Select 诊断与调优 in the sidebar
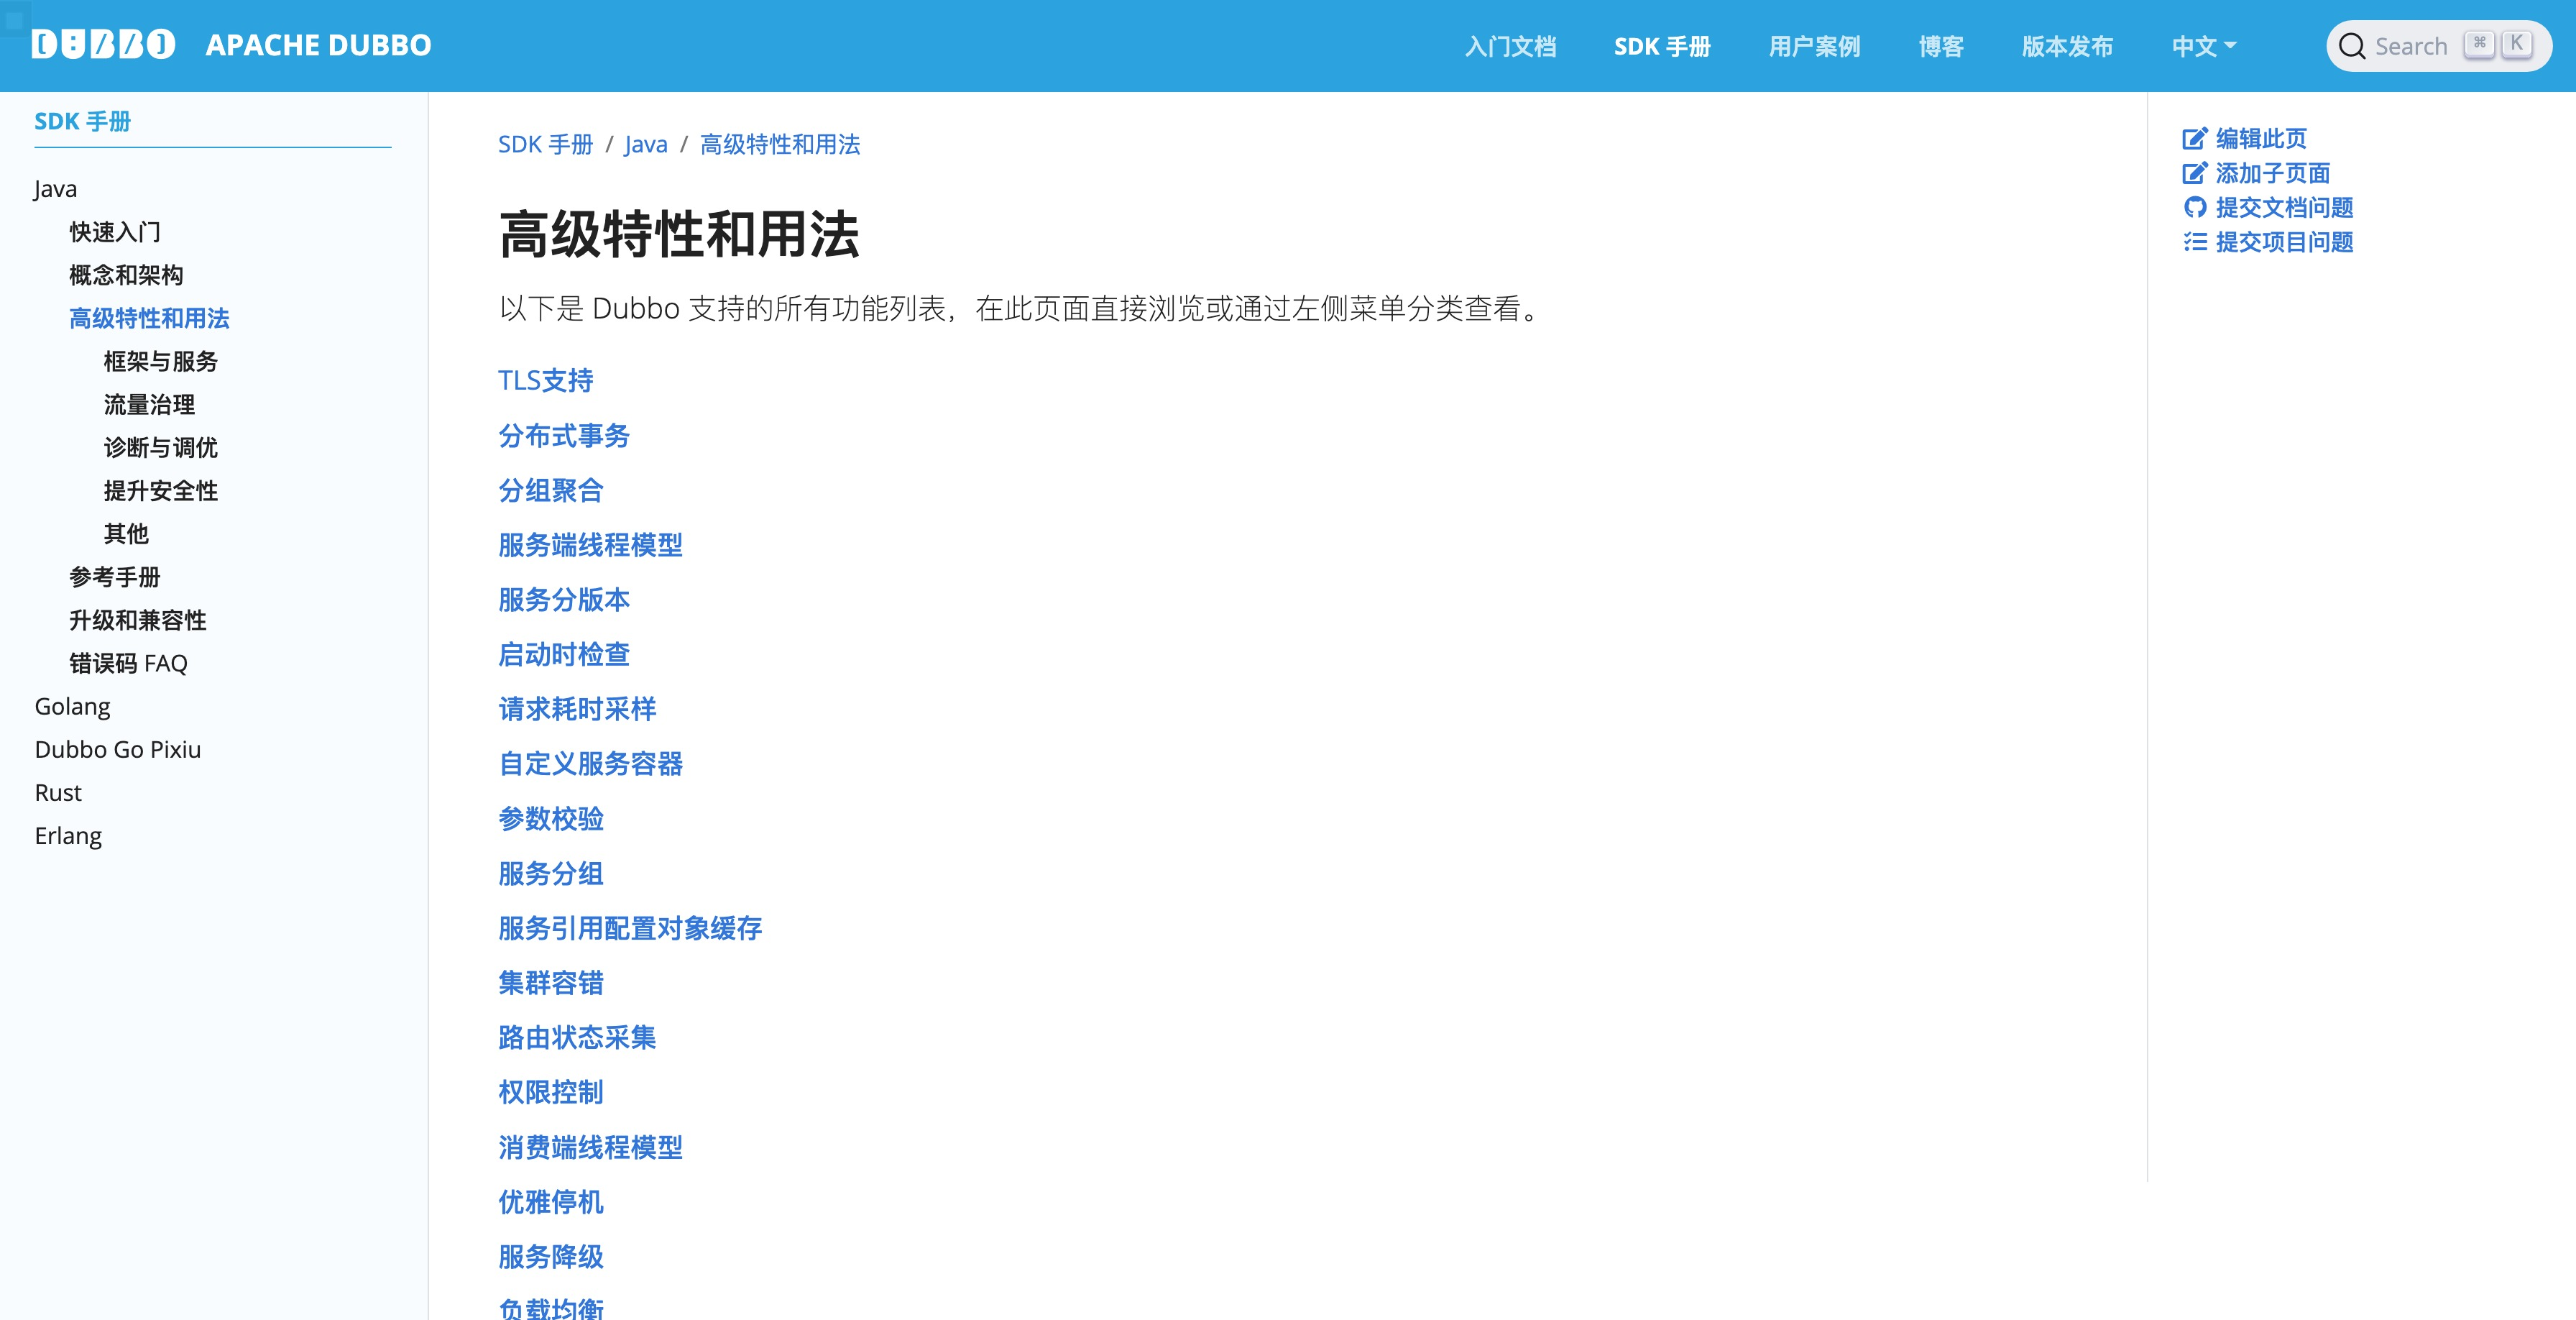Image resolution: width=2576 pixels, height=1320 pixels. 160,447
